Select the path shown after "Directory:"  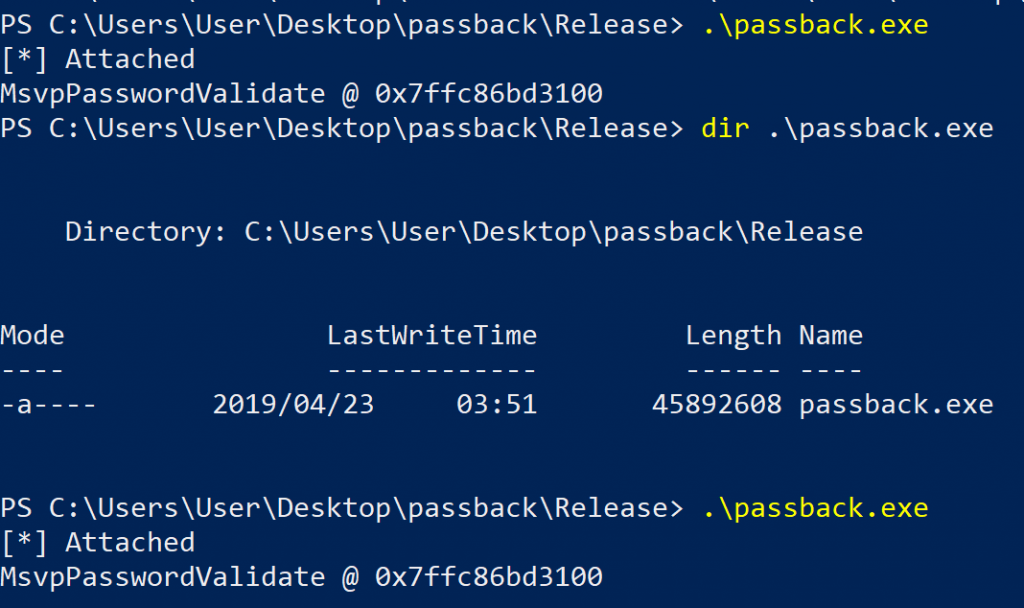553,232
